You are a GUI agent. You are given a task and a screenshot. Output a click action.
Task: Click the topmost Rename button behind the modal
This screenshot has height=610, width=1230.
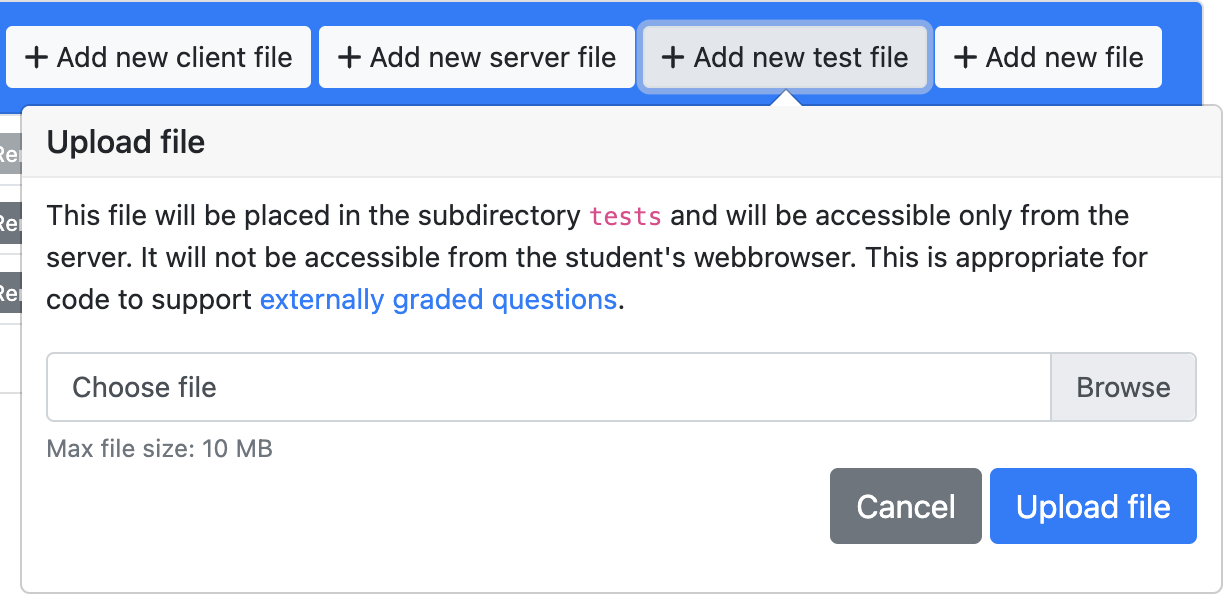coord(11,154)
